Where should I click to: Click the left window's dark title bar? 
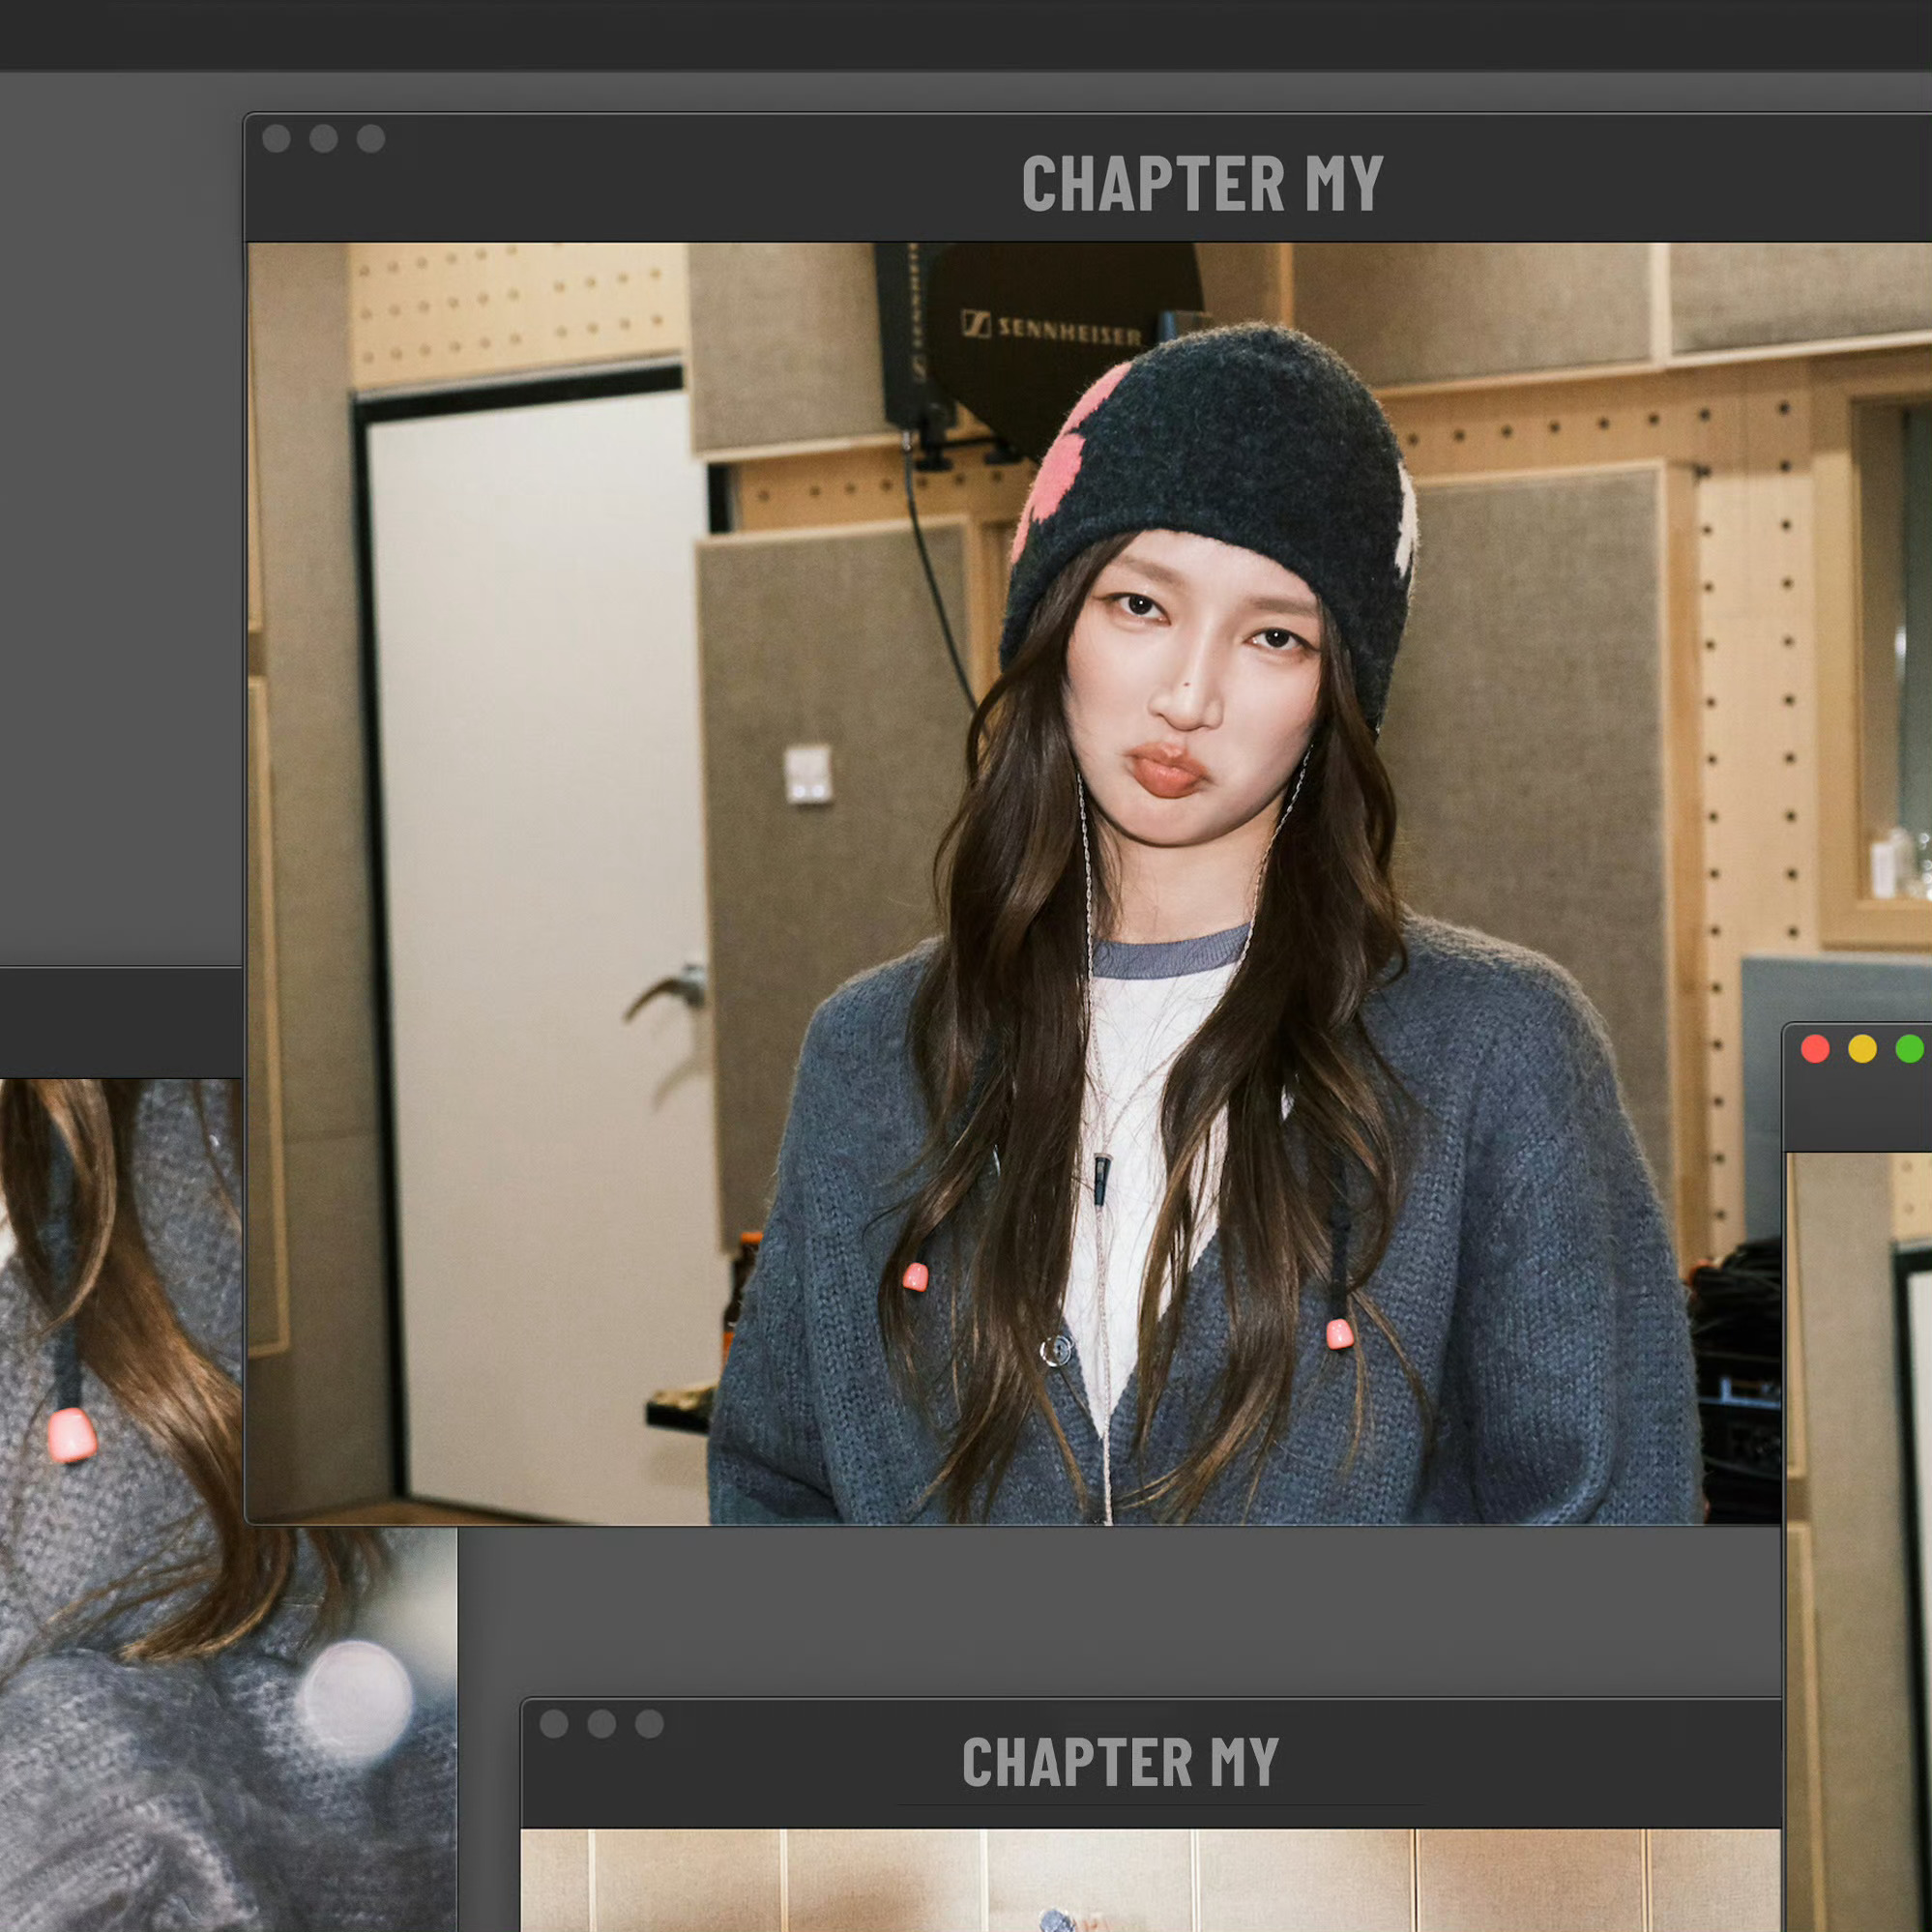click(x=120, y=1022)
